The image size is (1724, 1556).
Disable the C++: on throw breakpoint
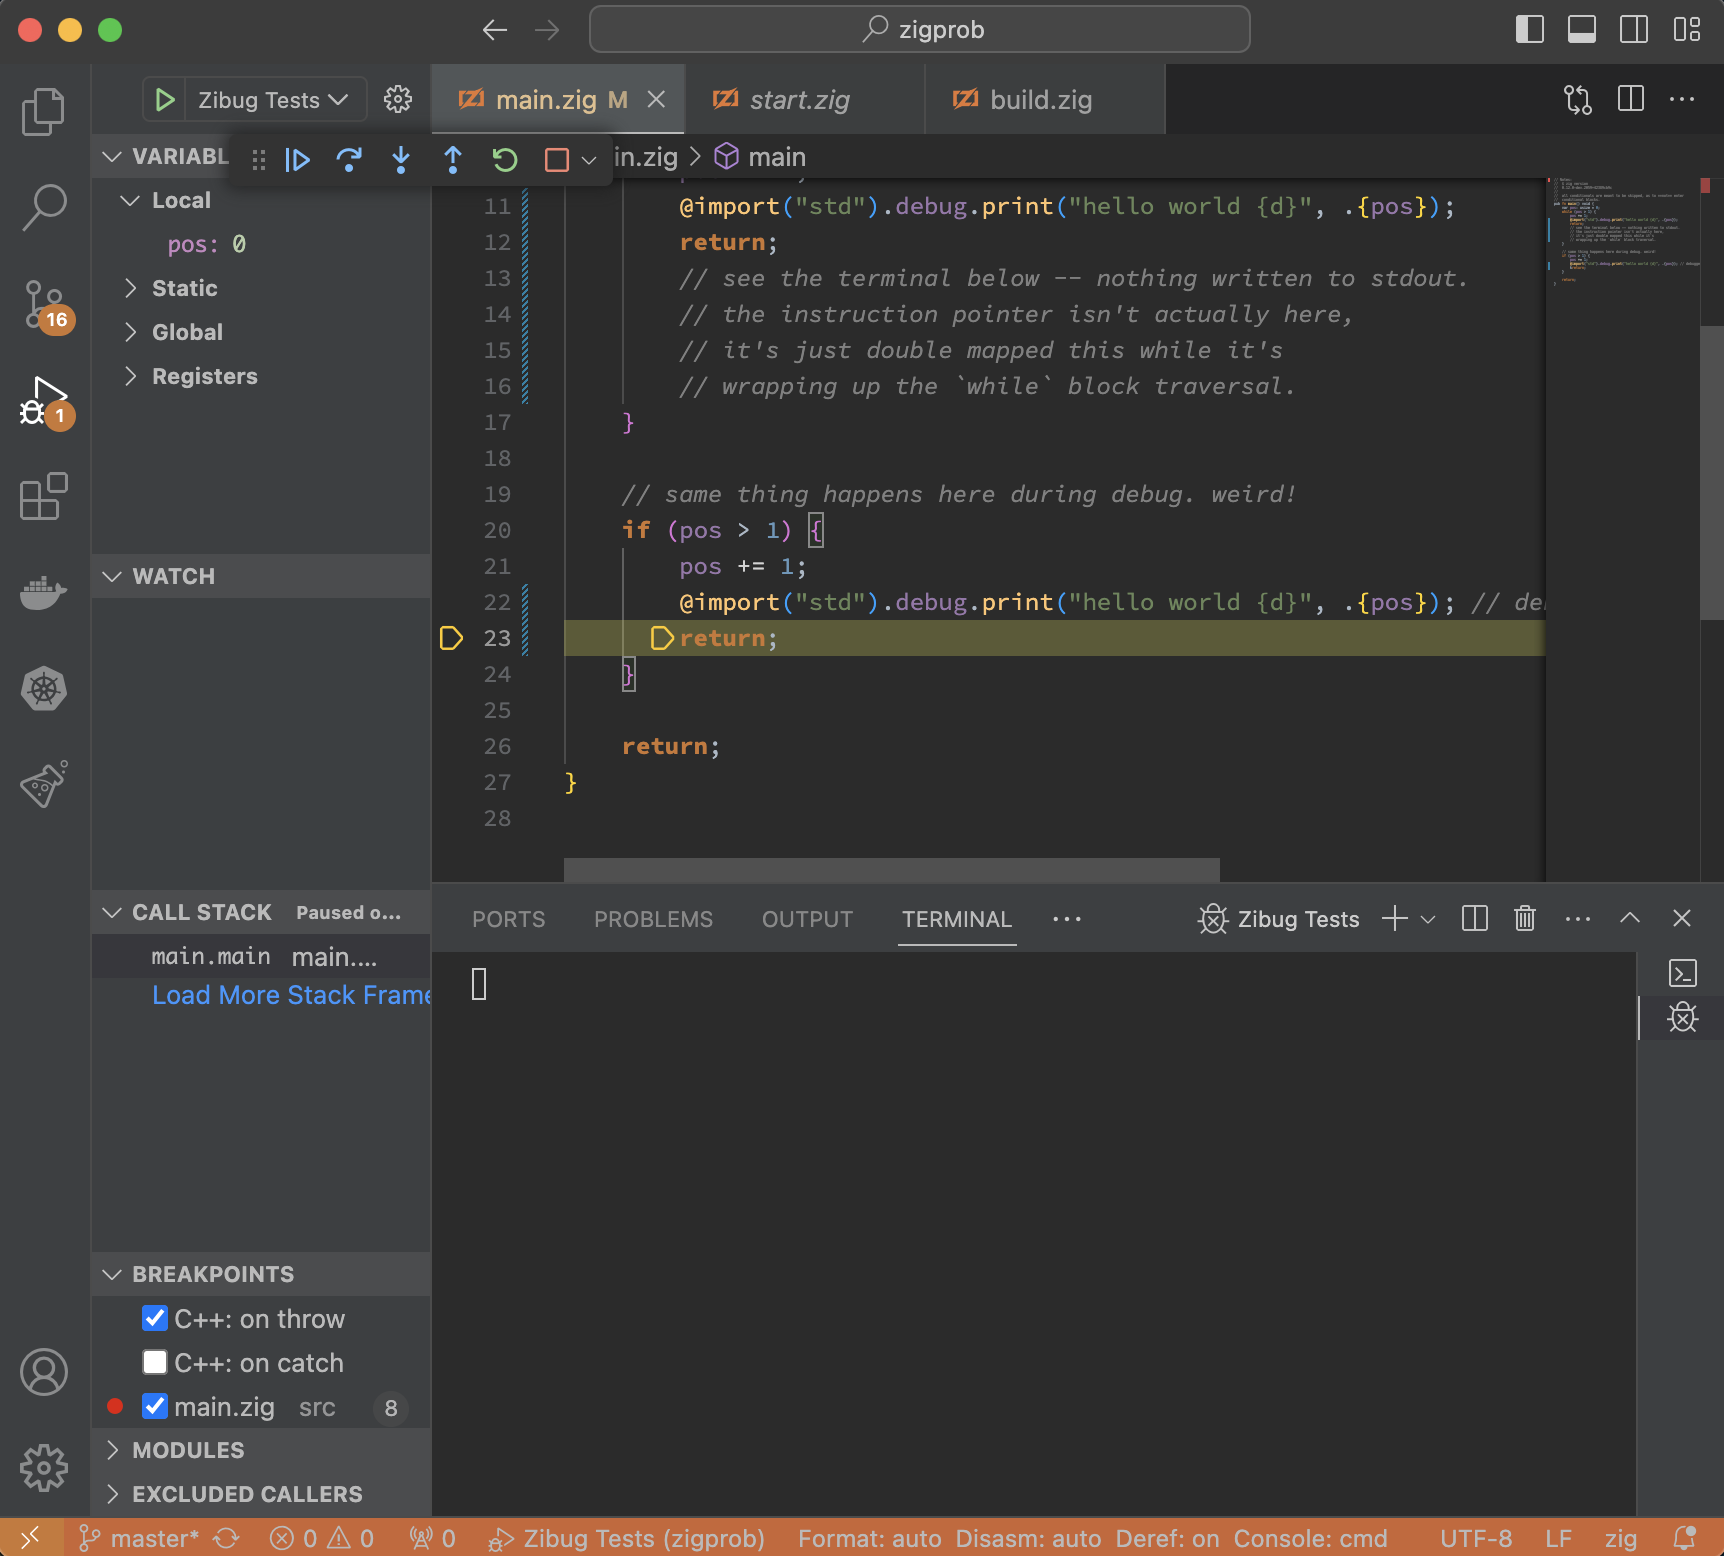tap(155, 1318)
